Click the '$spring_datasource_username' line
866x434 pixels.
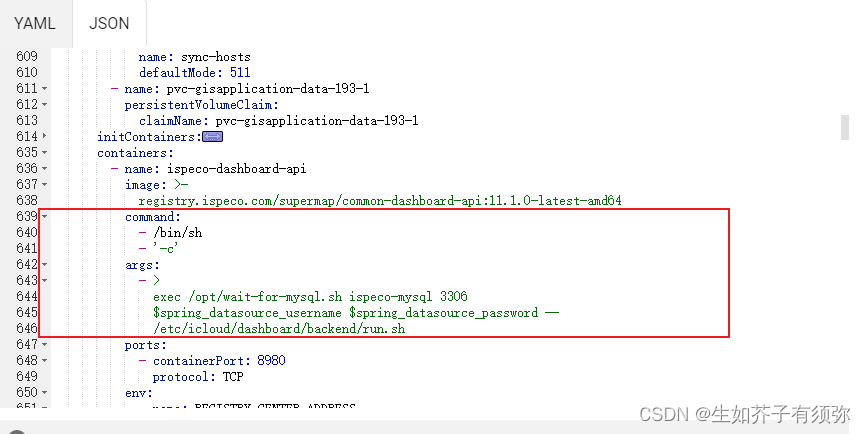pos(356,313)
